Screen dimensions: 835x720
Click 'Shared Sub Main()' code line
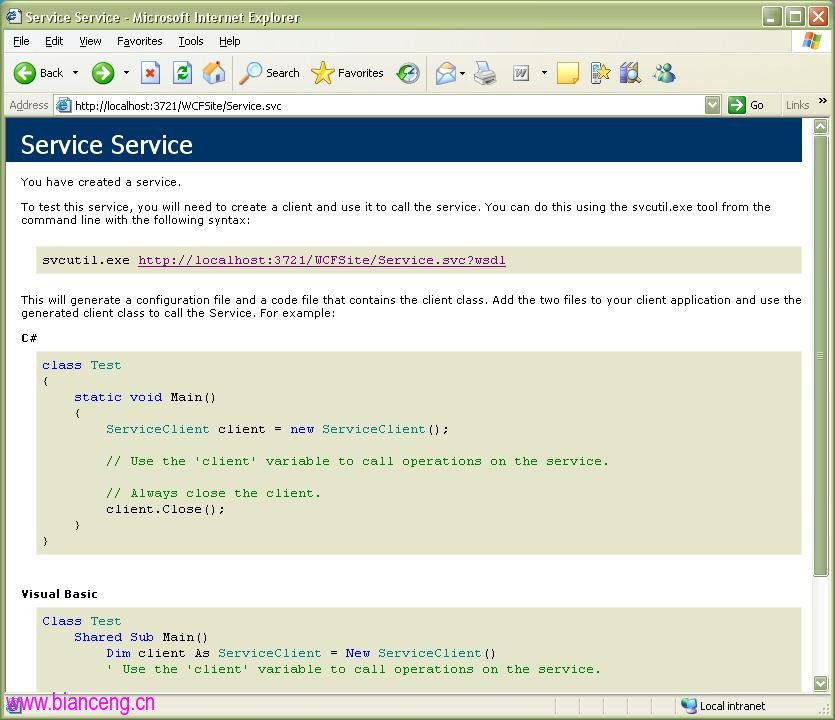(141, 637)
